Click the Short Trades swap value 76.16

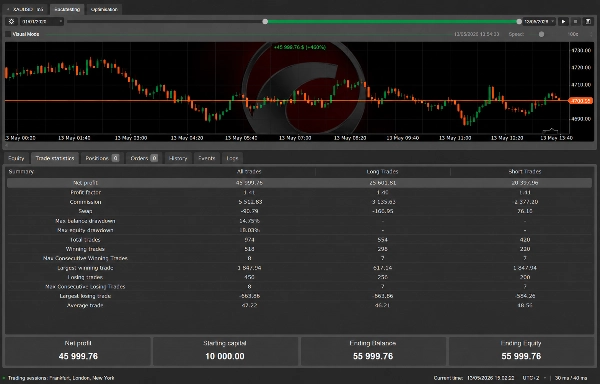point(525,211)
